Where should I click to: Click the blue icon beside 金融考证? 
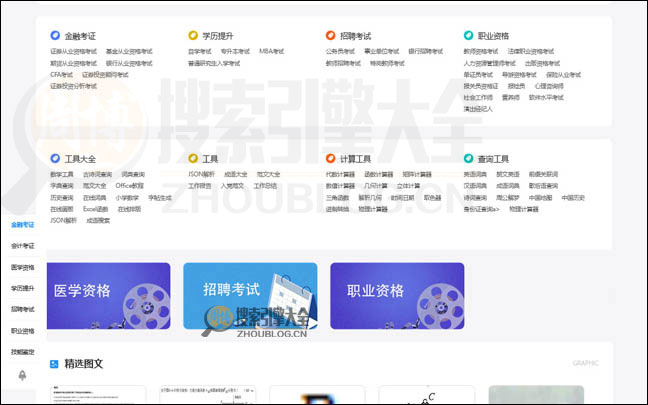coord(55,36)
